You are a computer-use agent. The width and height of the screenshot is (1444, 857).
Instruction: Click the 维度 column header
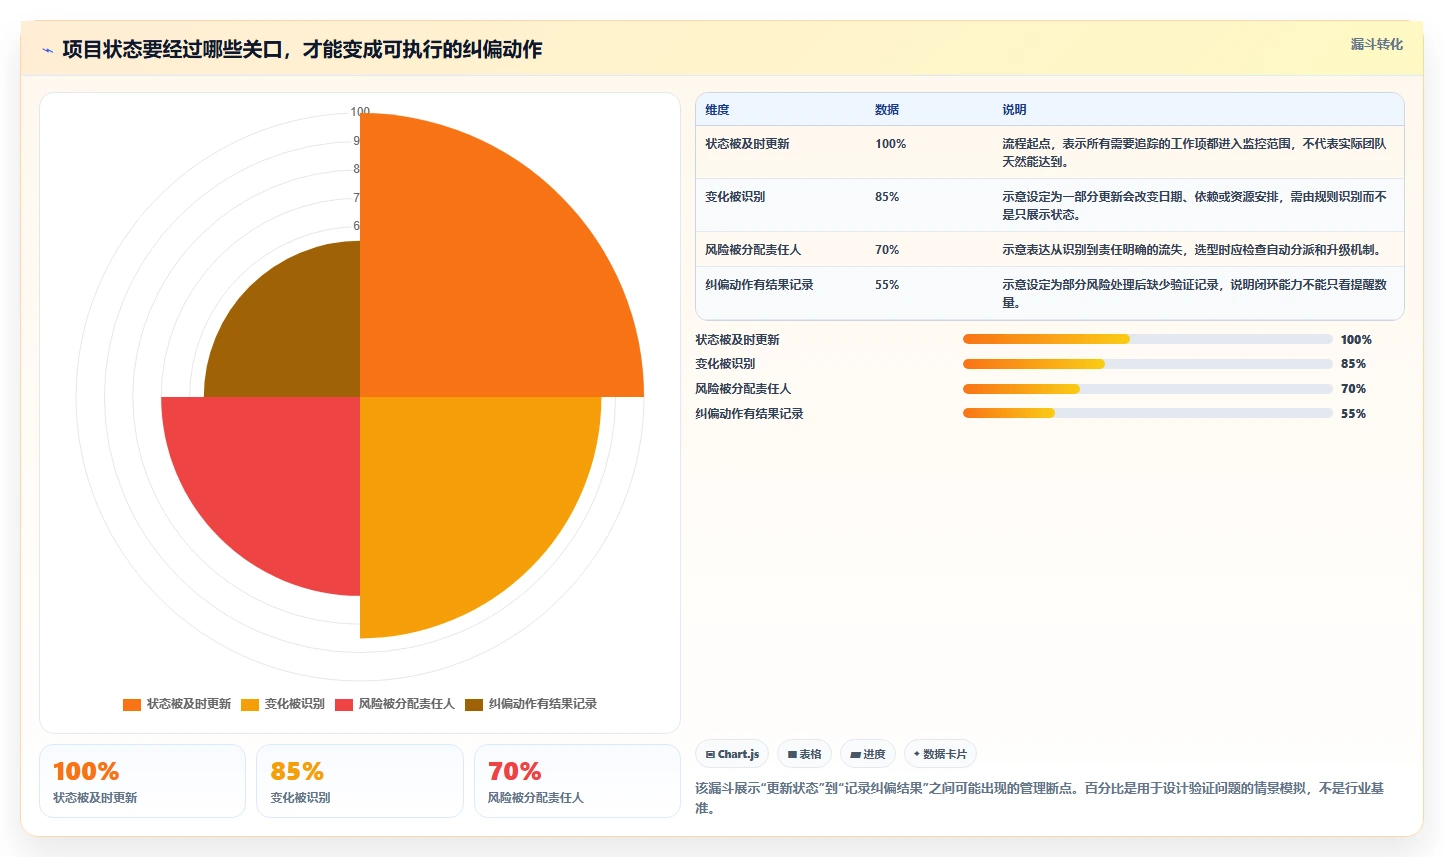[x=717, y=110]
